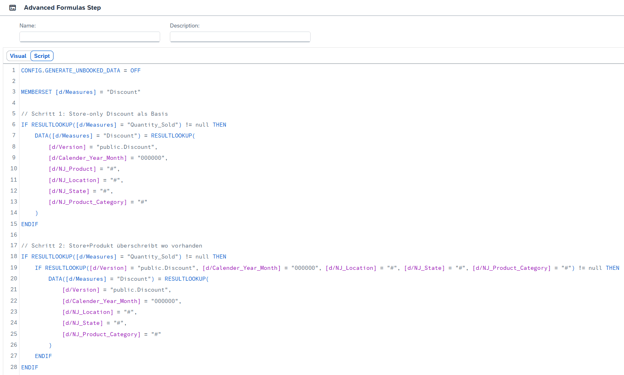Click MEMBERSET keyword on line 3
The image size is (624, 375).
(36, 92)
